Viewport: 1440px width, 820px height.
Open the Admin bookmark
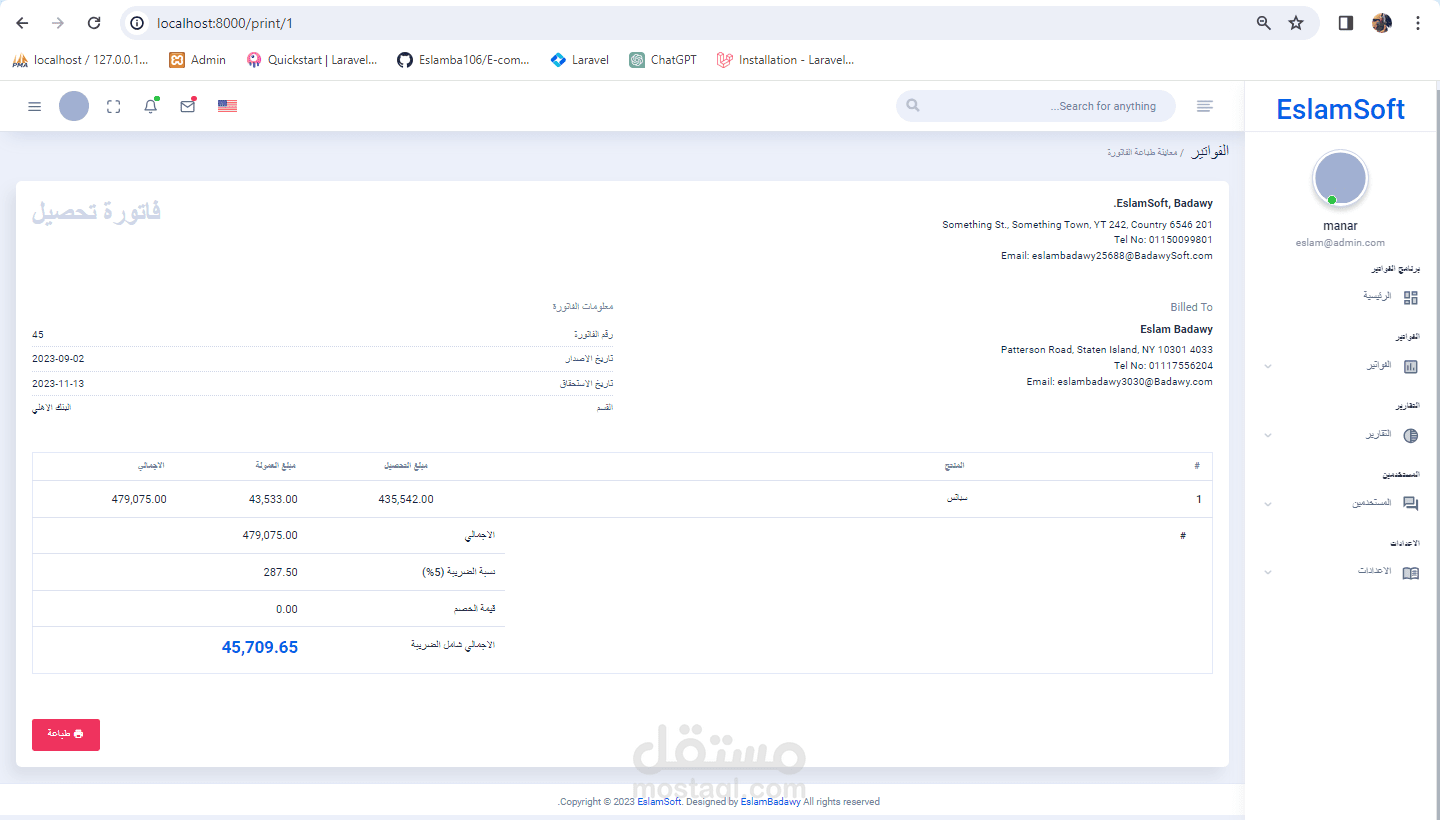coord(198,60)
